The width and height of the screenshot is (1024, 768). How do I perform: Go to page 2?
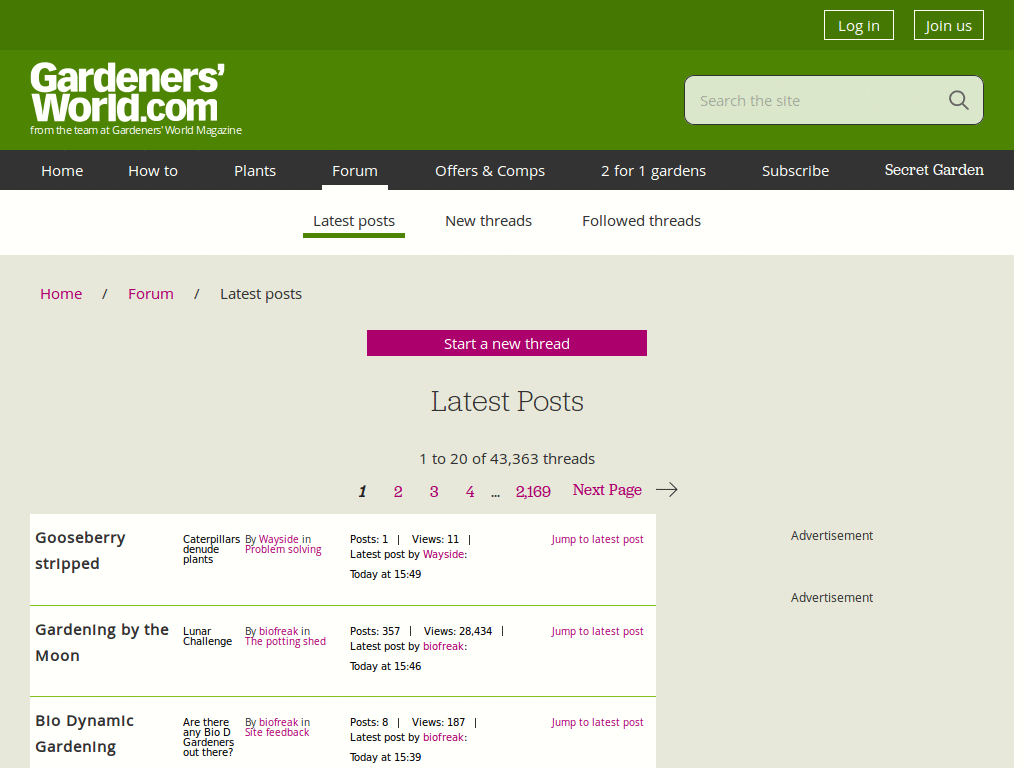pos(398,491)
